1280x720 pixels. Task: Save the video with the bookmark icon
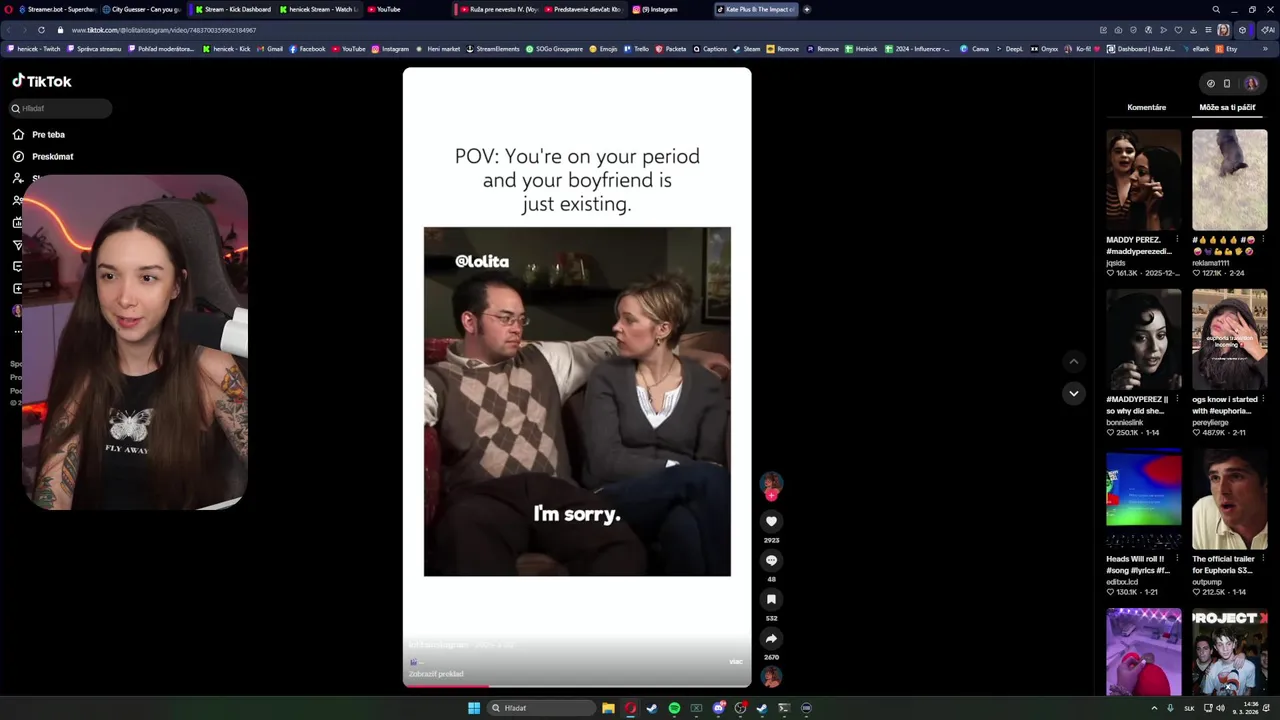point(771,599)
